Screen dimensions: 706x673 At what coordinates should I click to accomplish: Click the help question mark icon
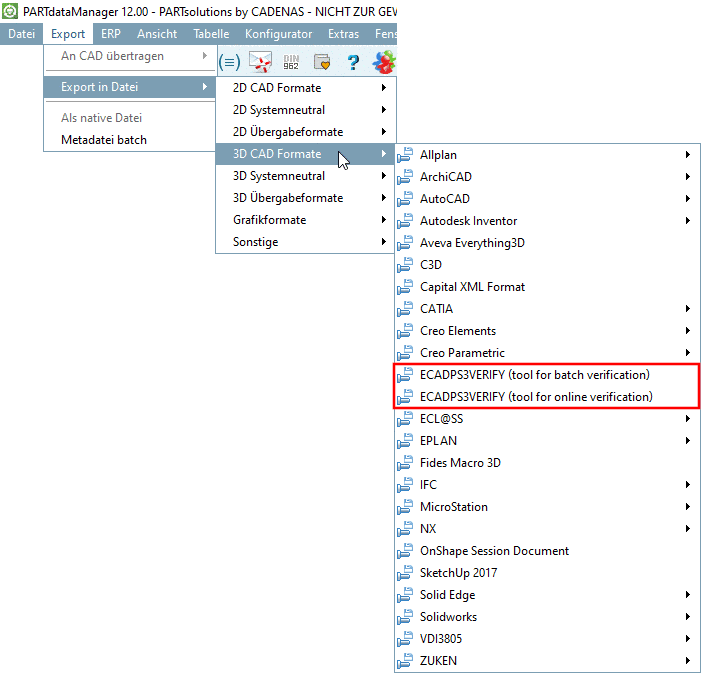353,62
